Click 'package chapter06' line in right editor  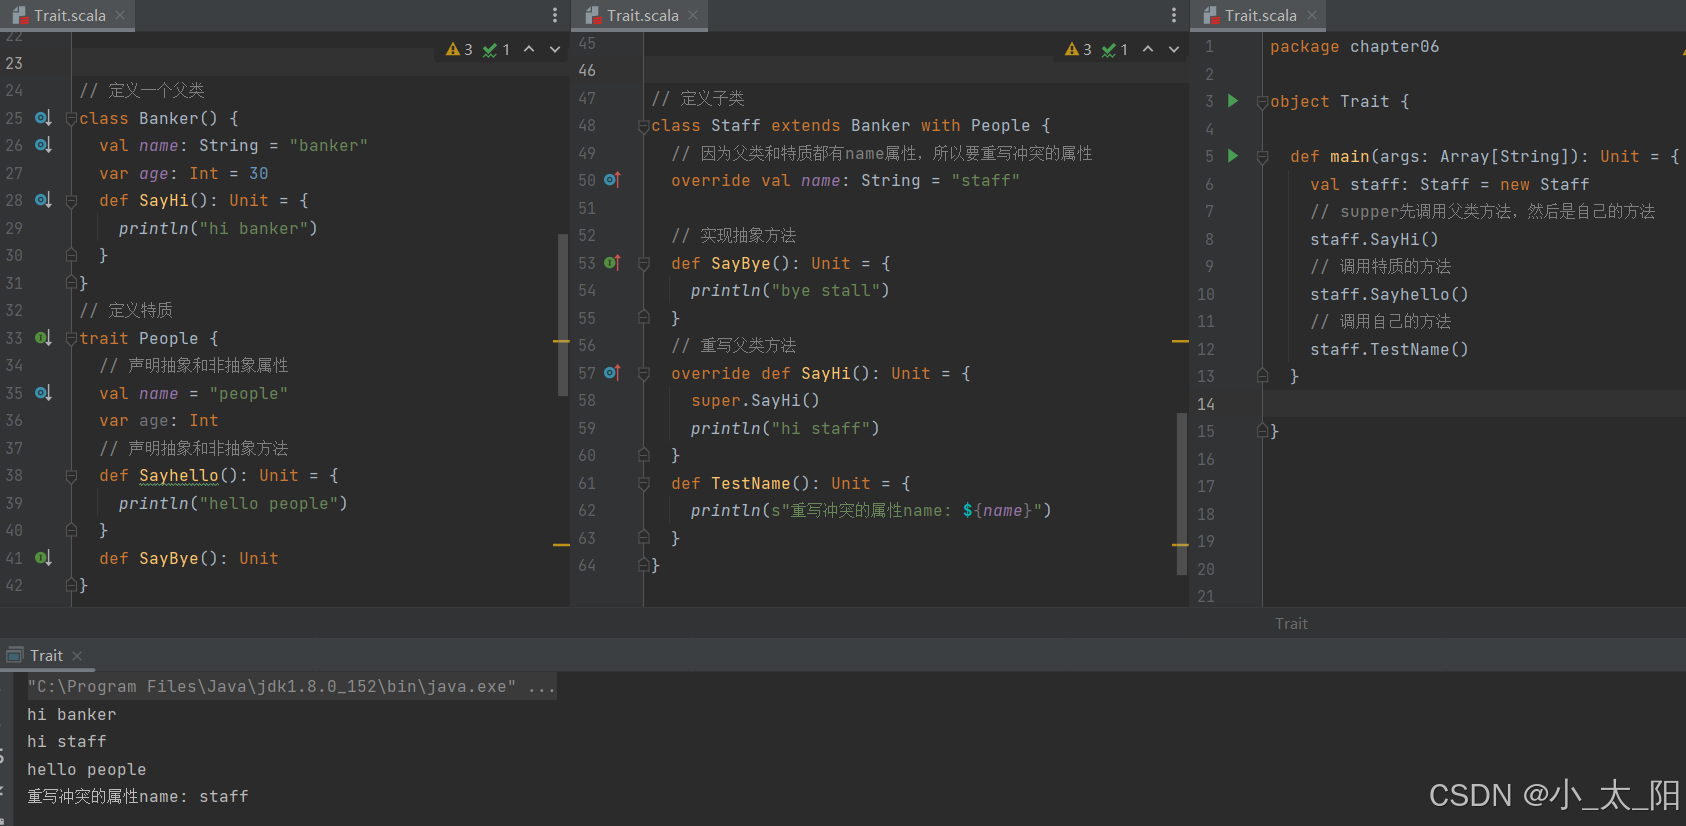click(1354, 47)
